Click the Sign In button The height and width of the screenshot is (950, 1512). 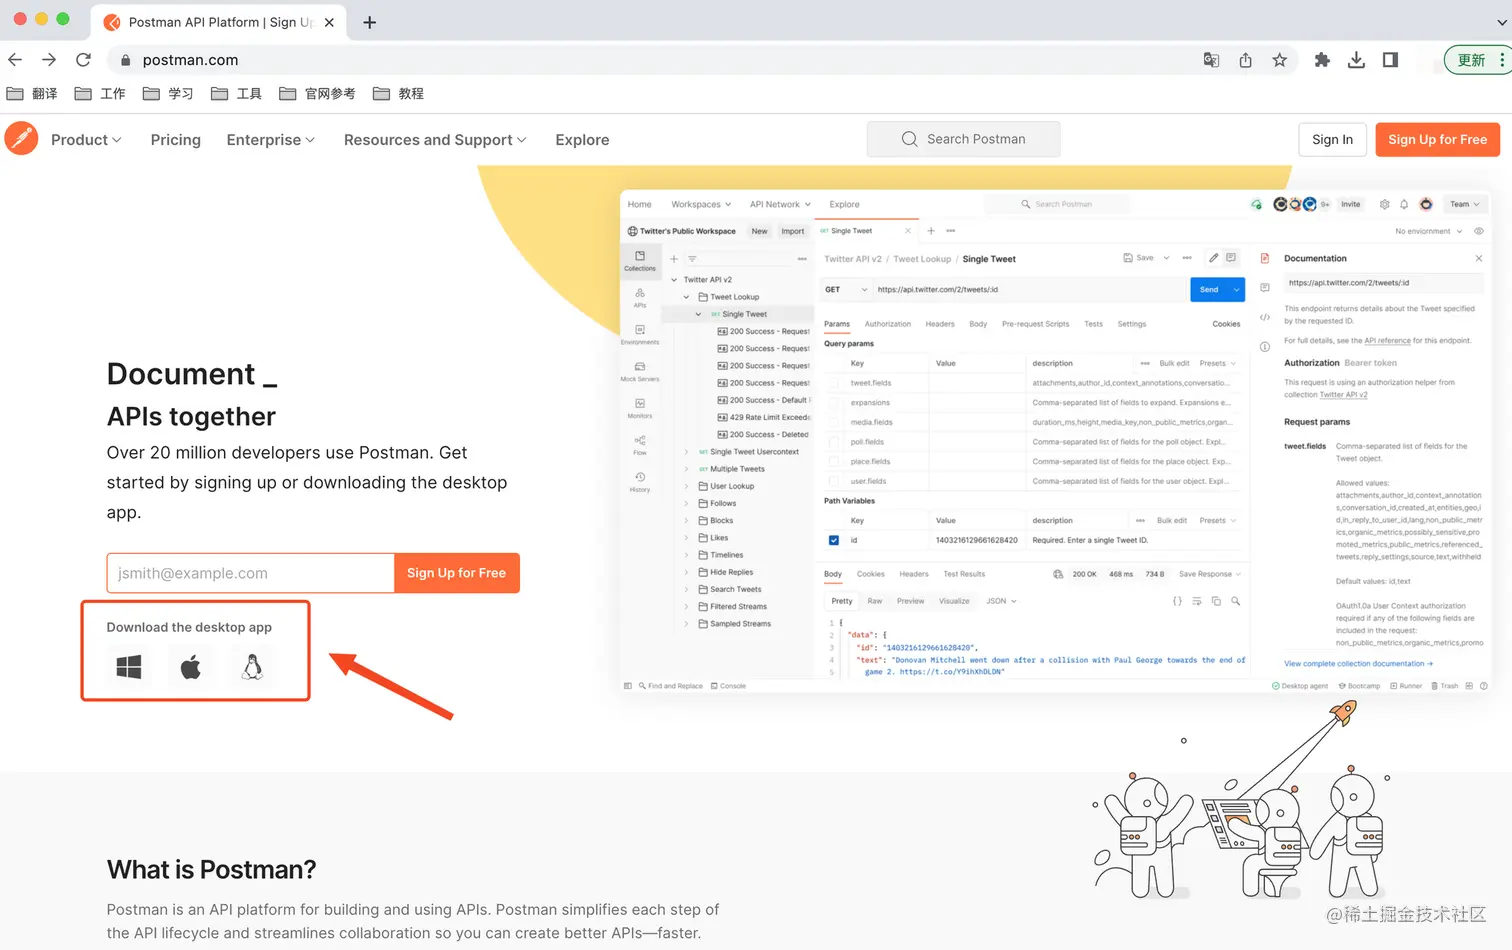coord(1332,140)
